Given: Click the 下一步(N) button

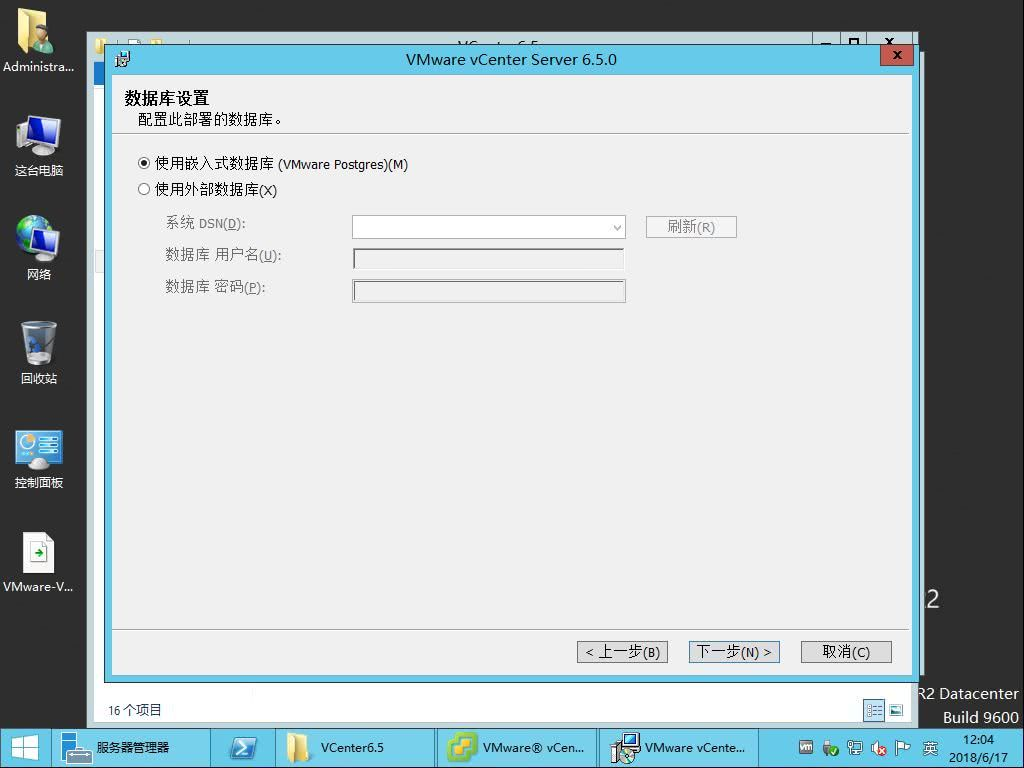Looking at the screenshot, I should pos(734,651).
